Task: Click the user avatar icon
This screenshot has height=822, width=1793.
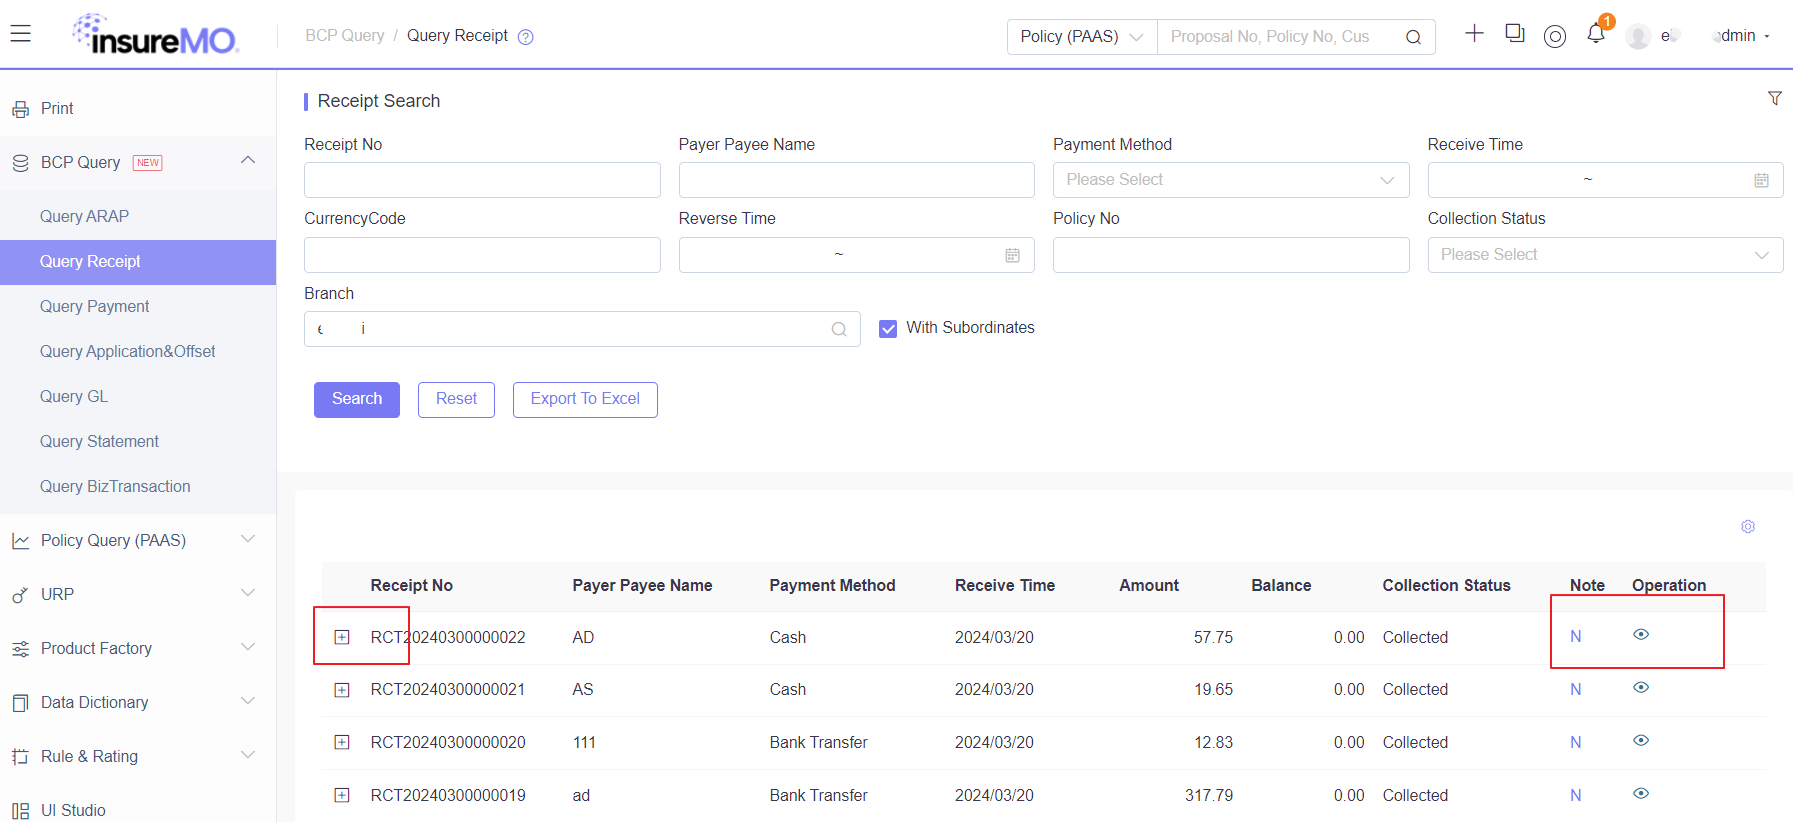Action: [1638, 36]
